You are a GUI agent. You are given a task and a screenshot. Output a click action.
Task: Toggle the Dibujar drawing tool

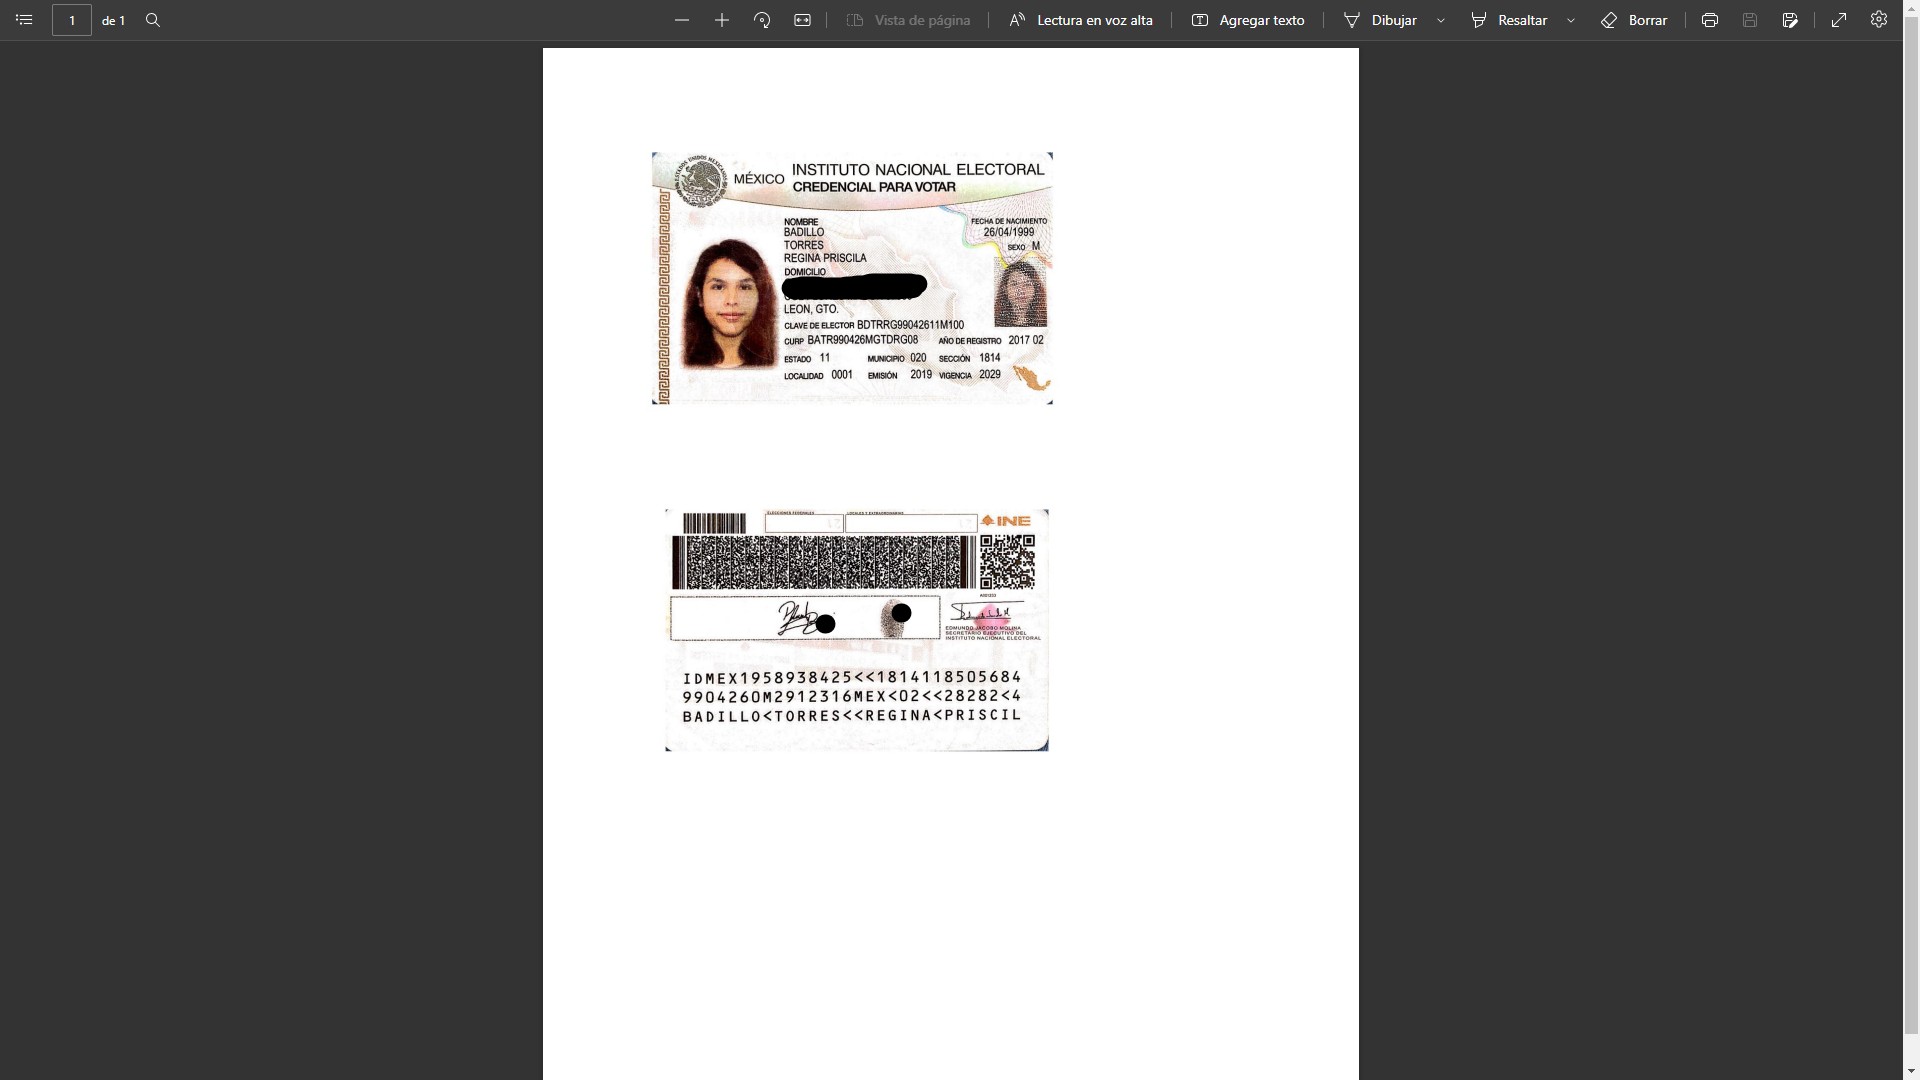[x=1381, y=20]
